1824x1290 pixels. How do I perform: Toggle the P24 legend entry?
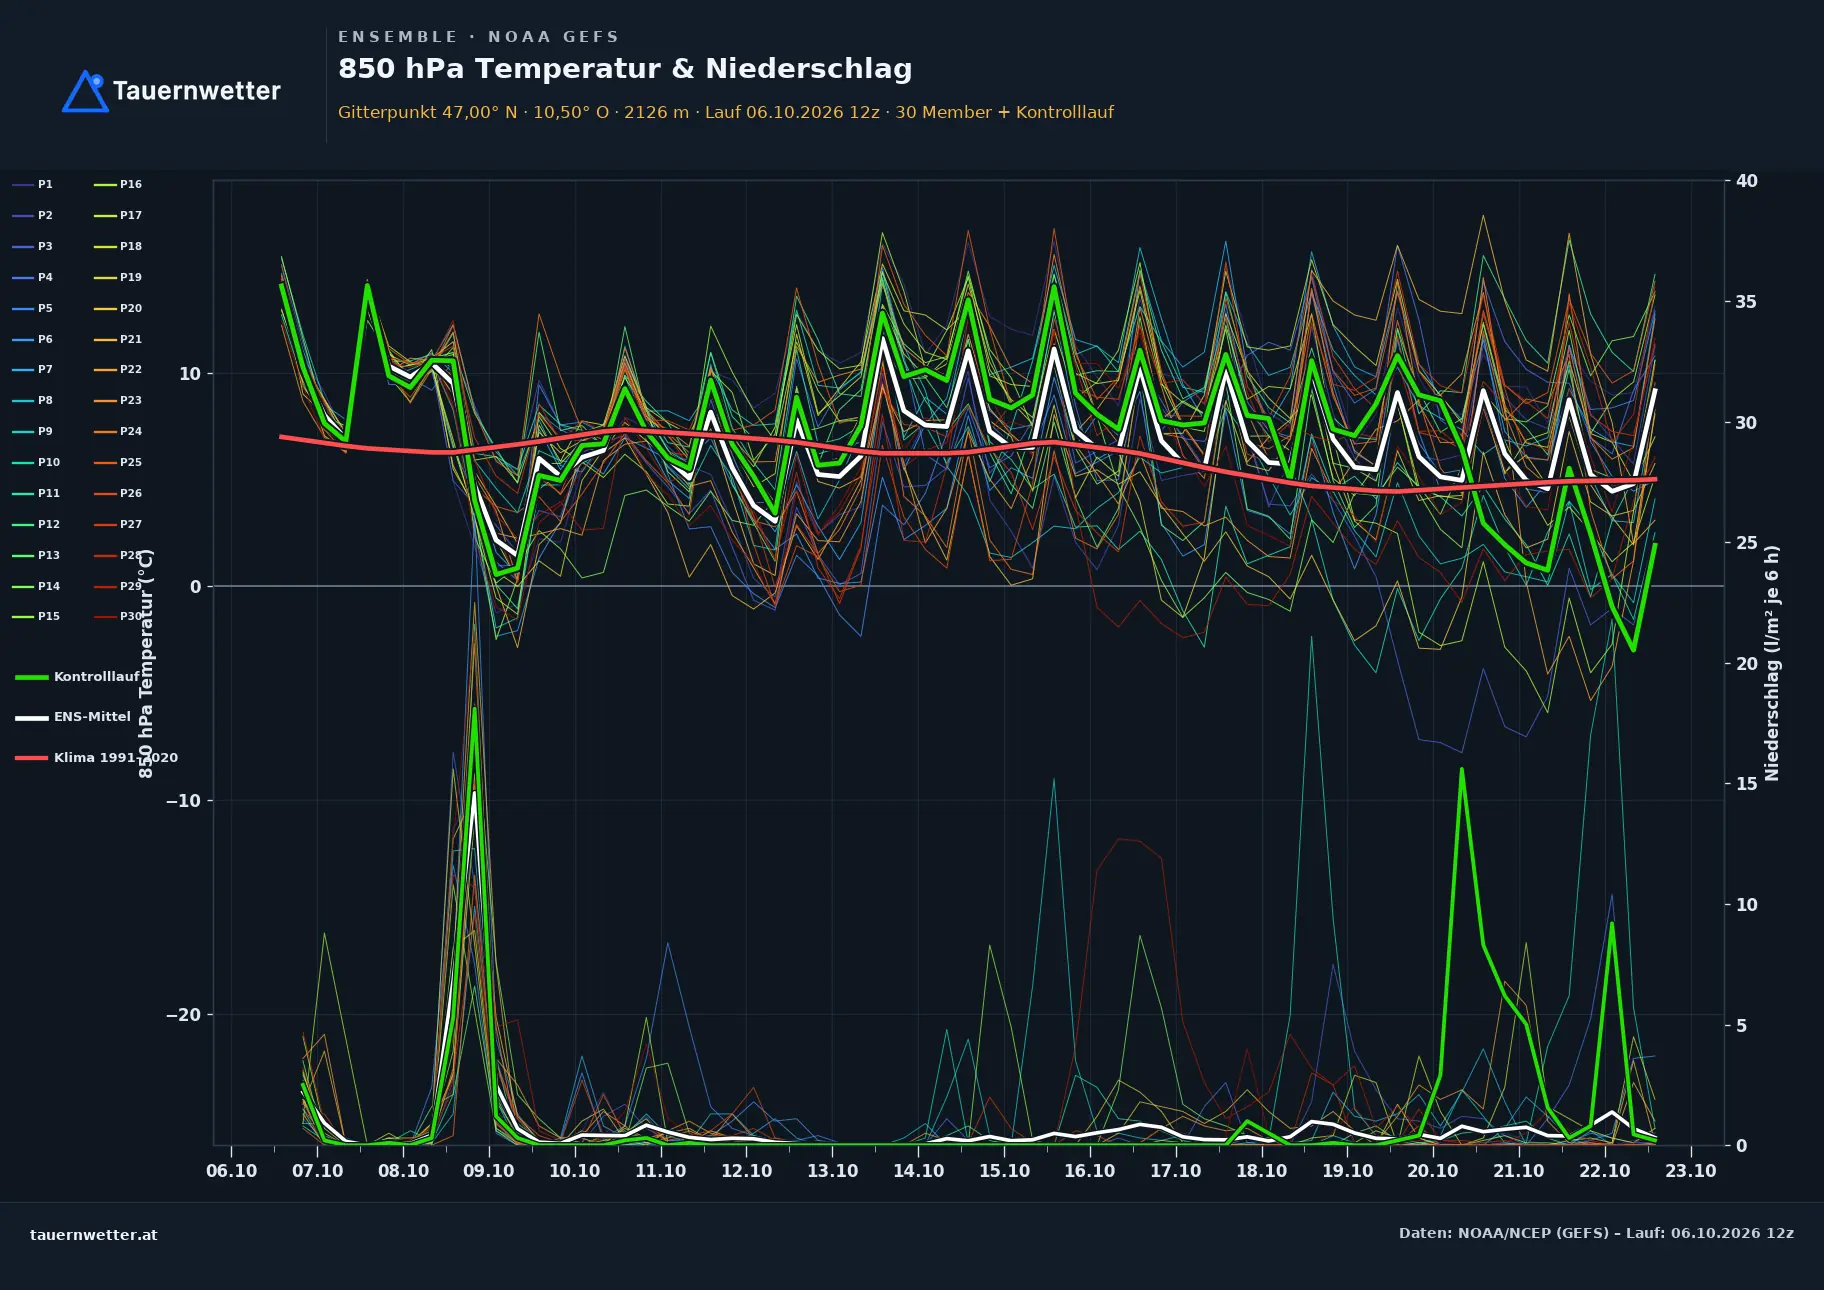click(x=118, y=431)
